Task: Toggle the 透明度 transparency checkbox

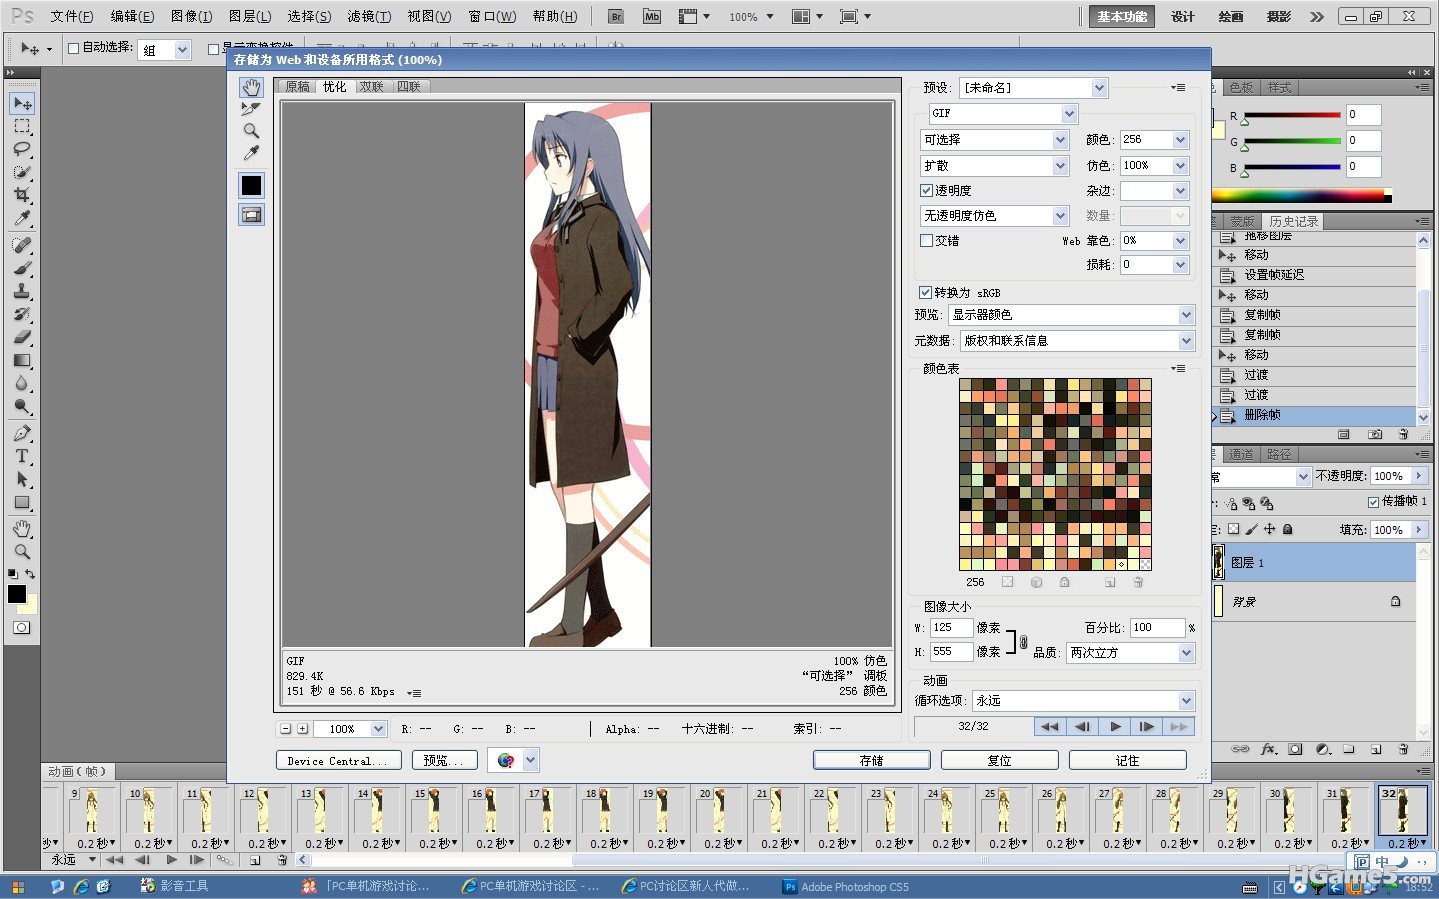Action: click(x=926, y=190)
